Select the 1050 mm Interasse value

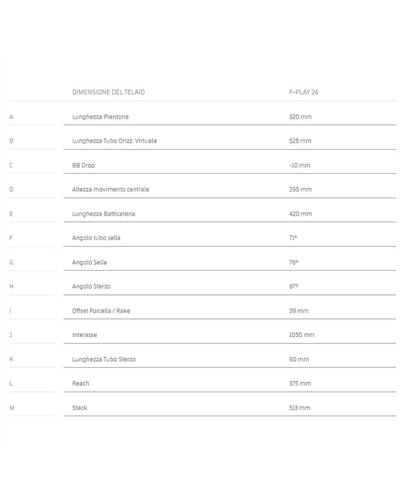[302, 335]
